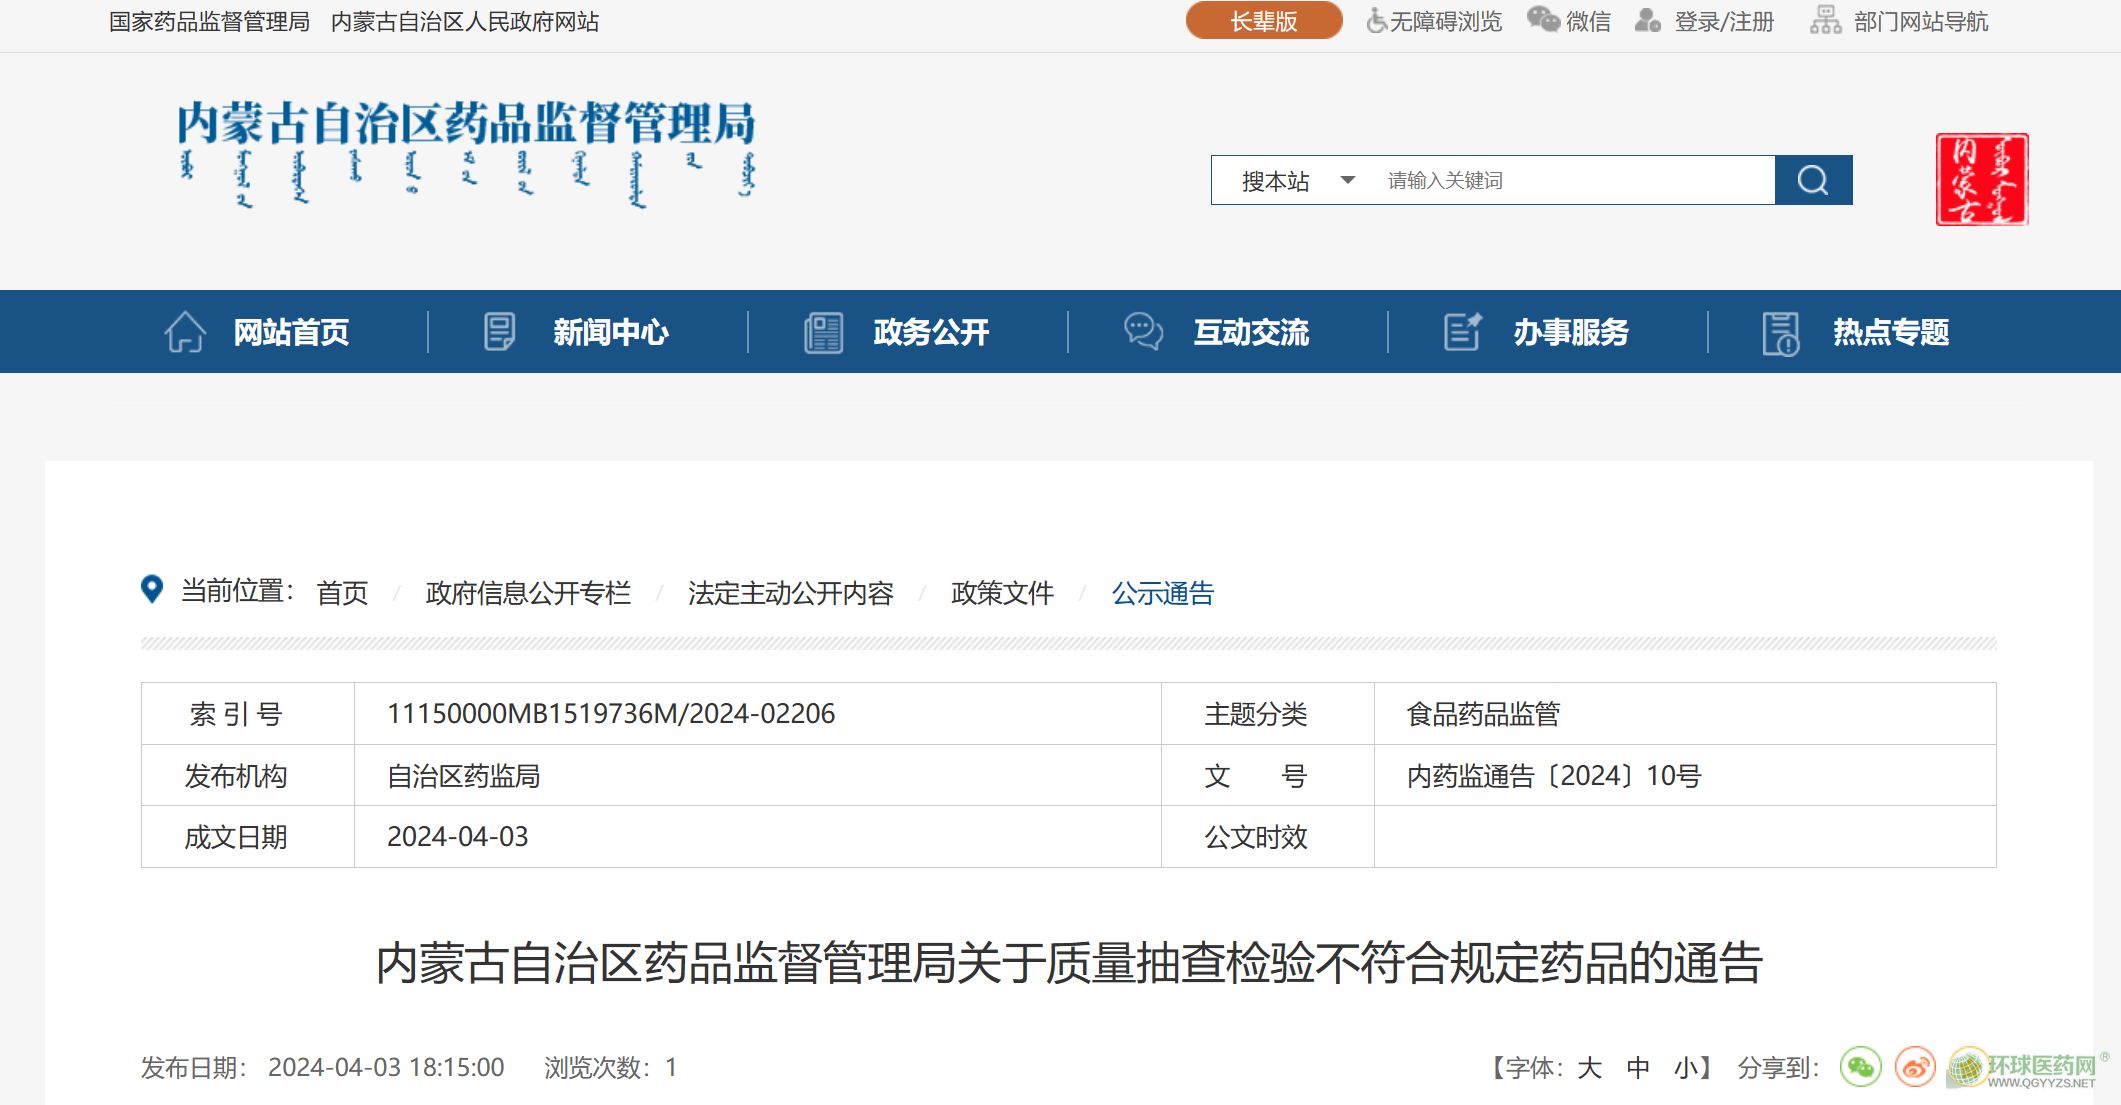Open the 办事服务 navigation menu

[1570, 332]
